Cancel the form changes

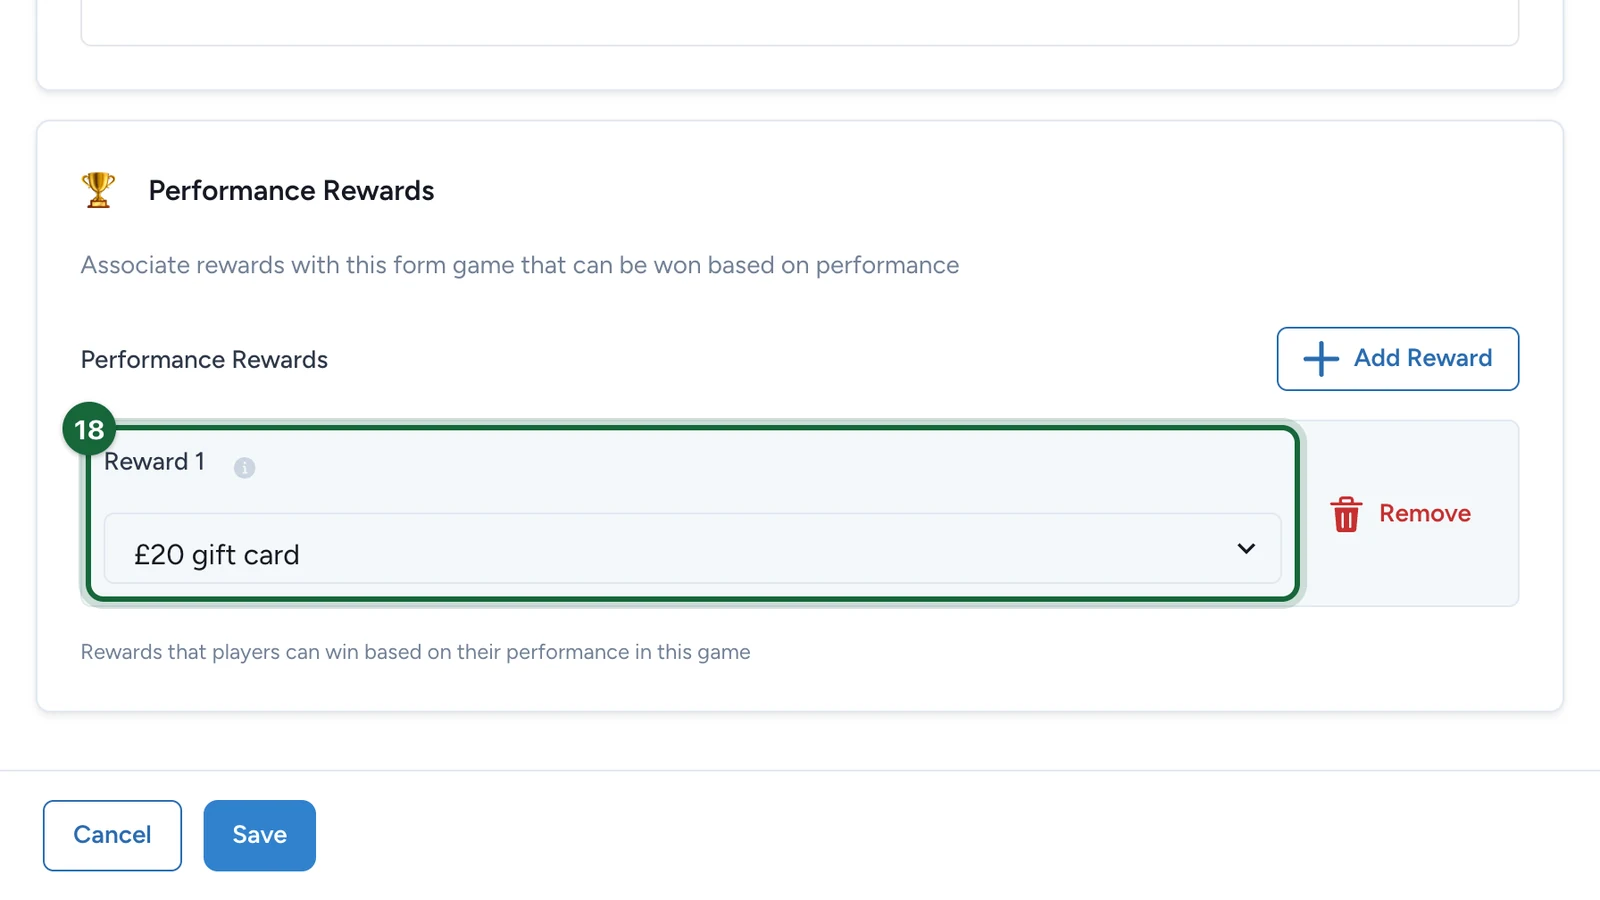click(112, 835)
